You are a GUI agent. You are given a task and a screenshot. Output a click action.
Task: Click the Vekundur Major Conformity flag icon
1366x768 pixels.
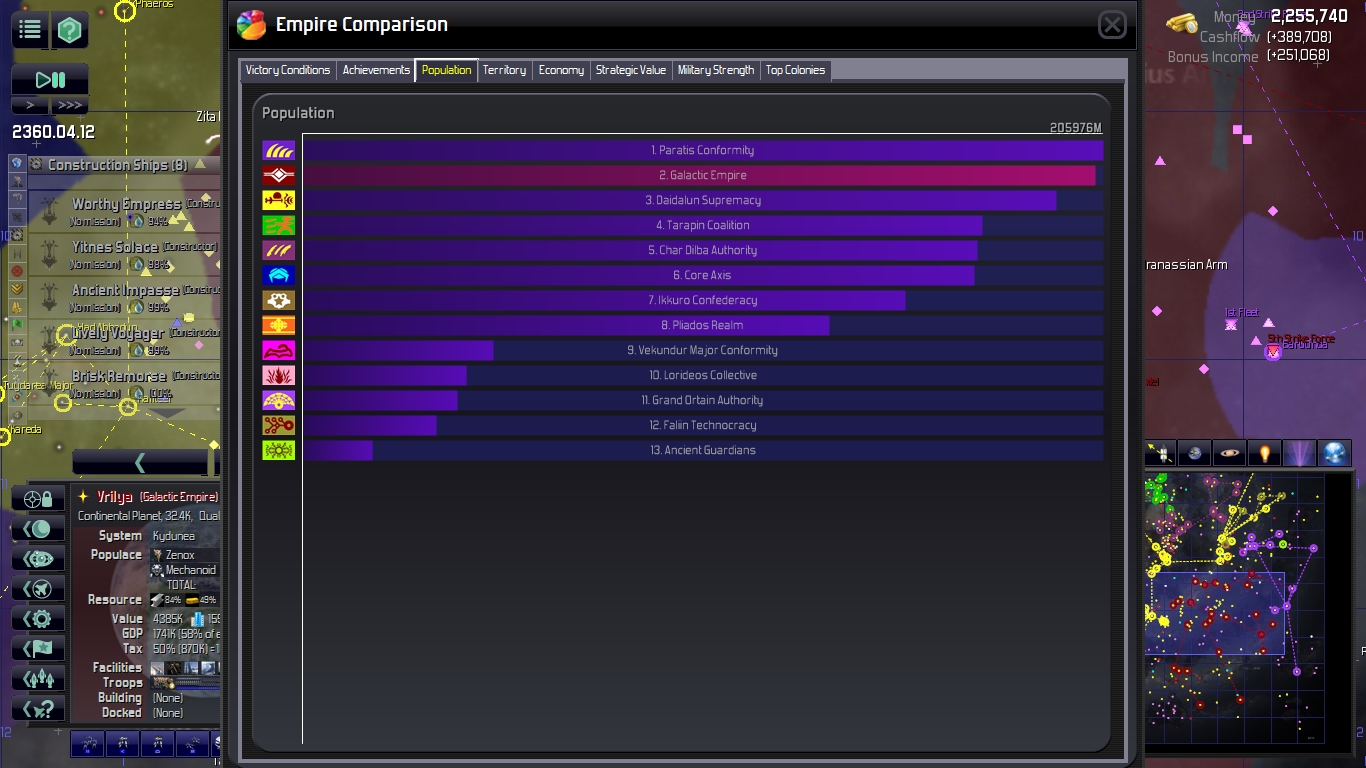279,350
